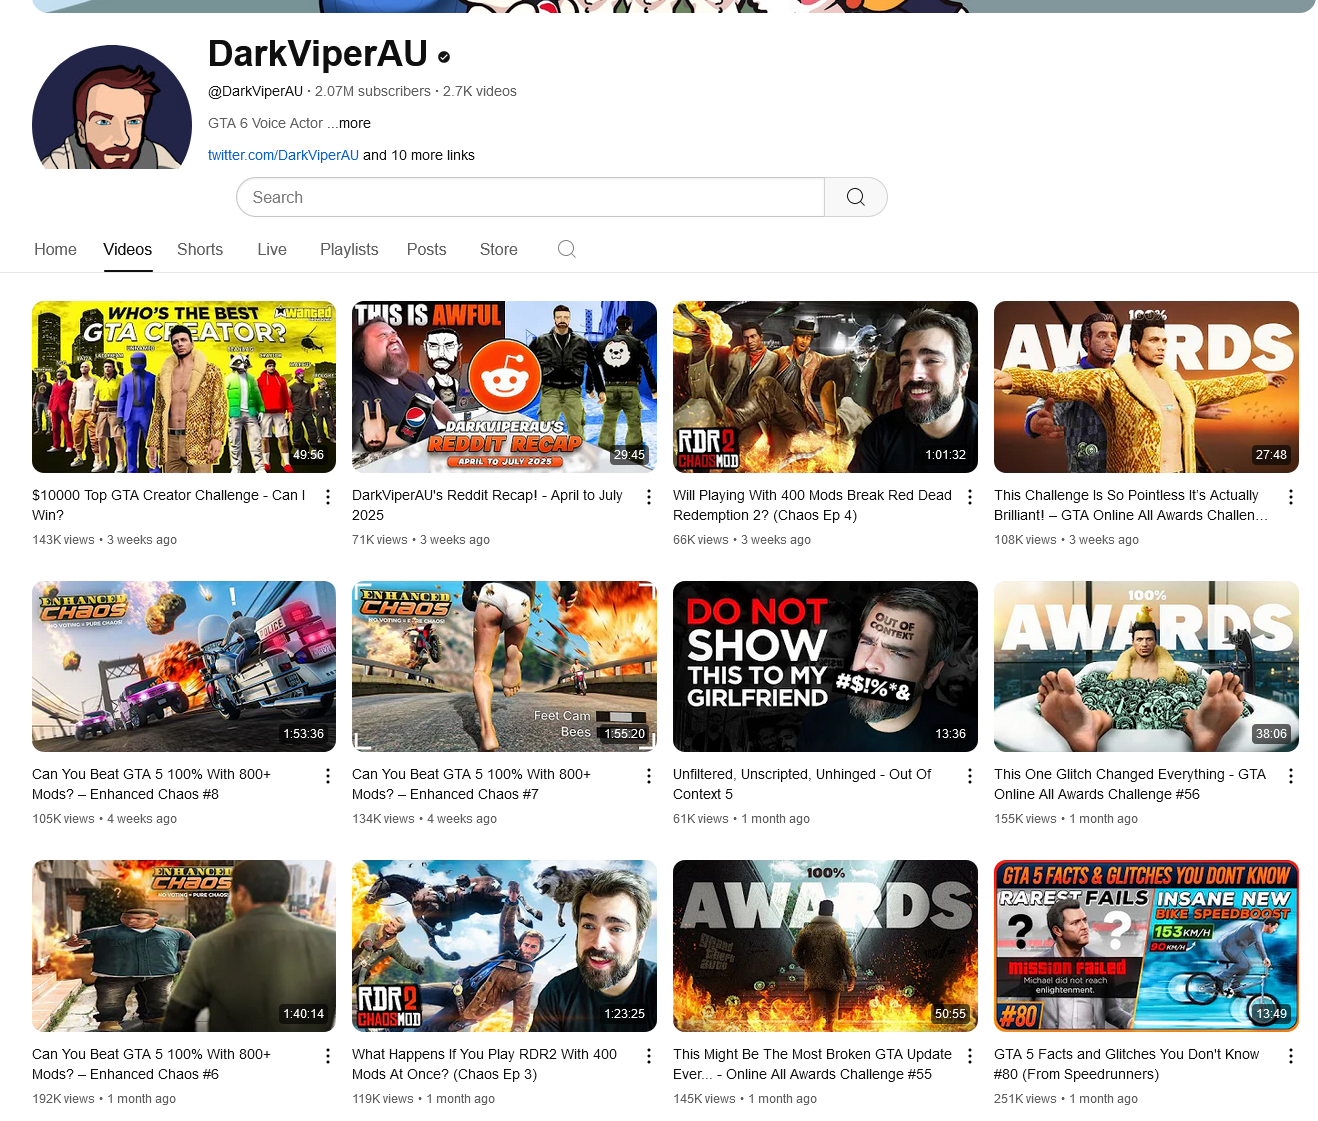Click the @DarkViperAU handle text
Image resolution: width=1318 pixels, height=1121 pixels.
pyautogui.click(x=255, y=91)
